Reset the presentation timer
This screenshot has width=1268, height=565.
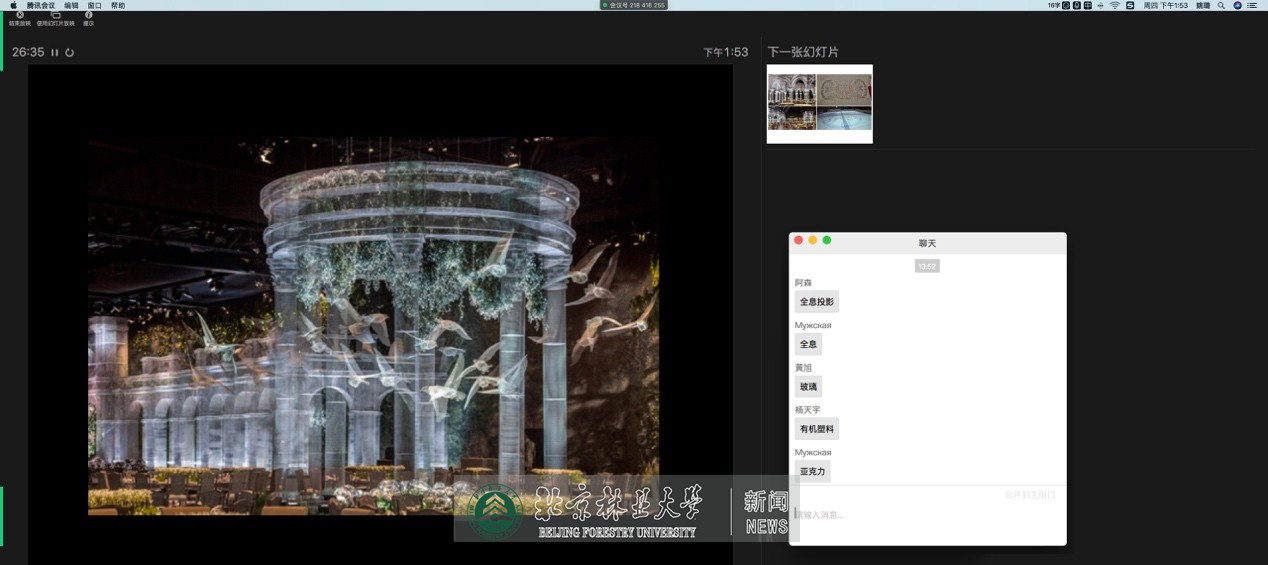[70, 52]
